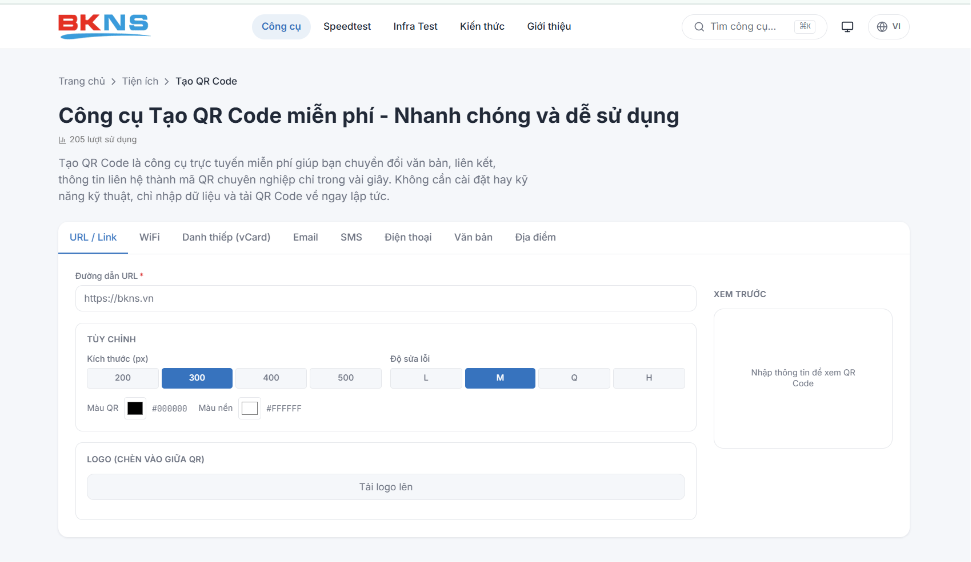The height and width of the screenshot is (562, 971).
Task: Open the black QR color swatch
Action: 135,409
